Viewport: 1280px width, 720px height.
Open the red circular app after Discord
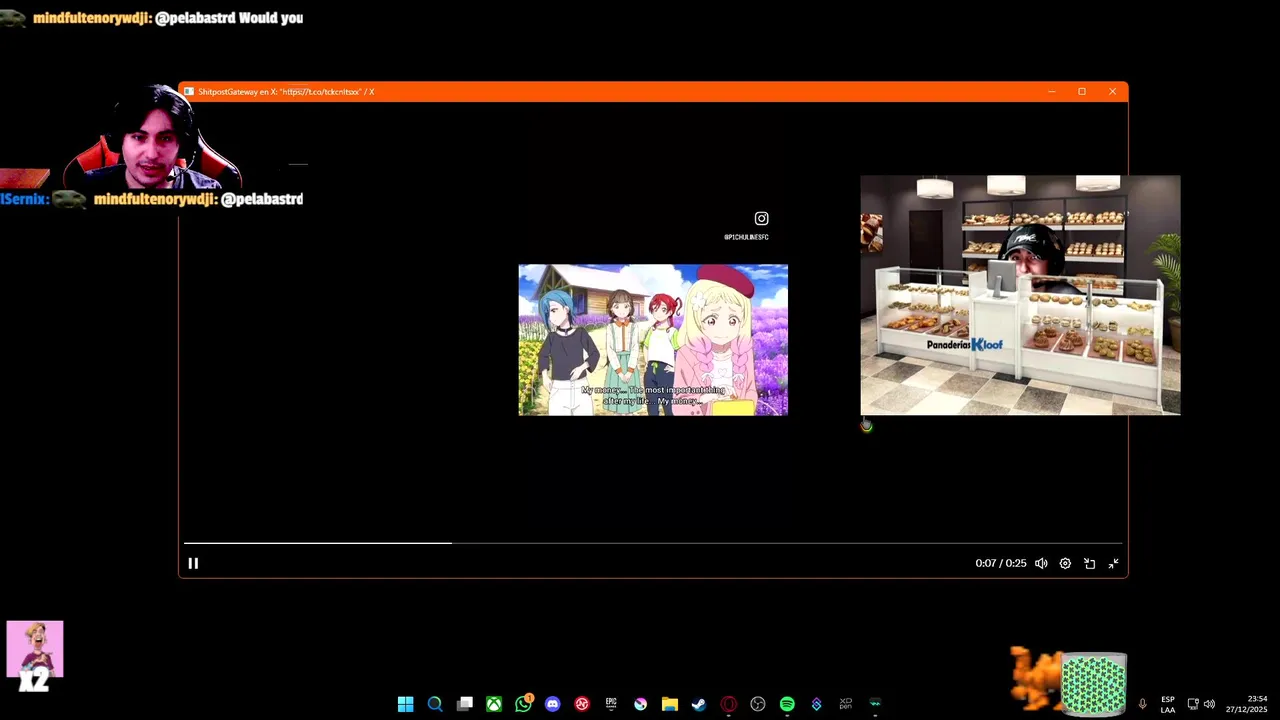pyautogui.click(x=582, y=704)
